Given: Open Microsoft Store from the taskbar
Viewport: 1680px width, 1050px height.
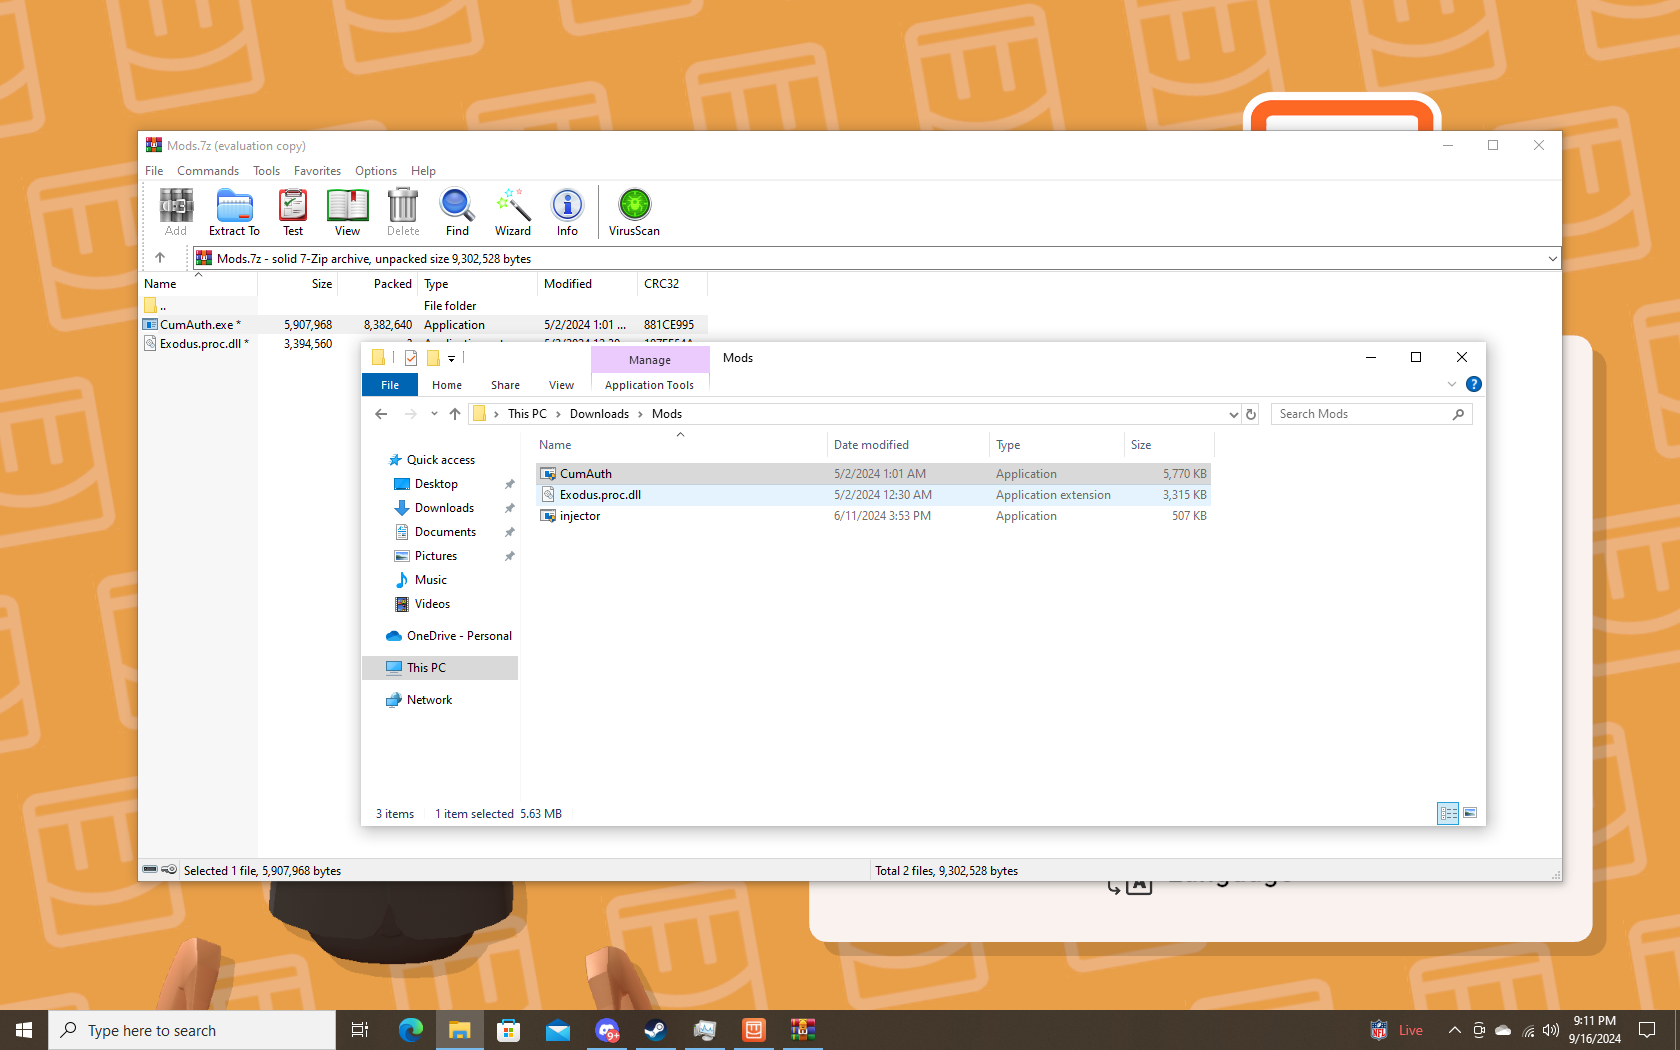Looking at the screenshot, I should 508,1030.
